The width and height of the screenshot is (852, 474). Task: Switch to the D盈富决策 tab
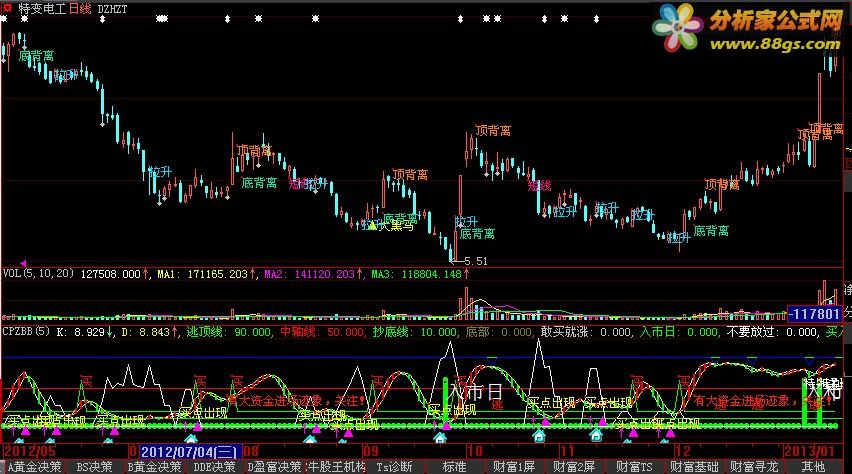pyautogui.click(x=274, y=466)
